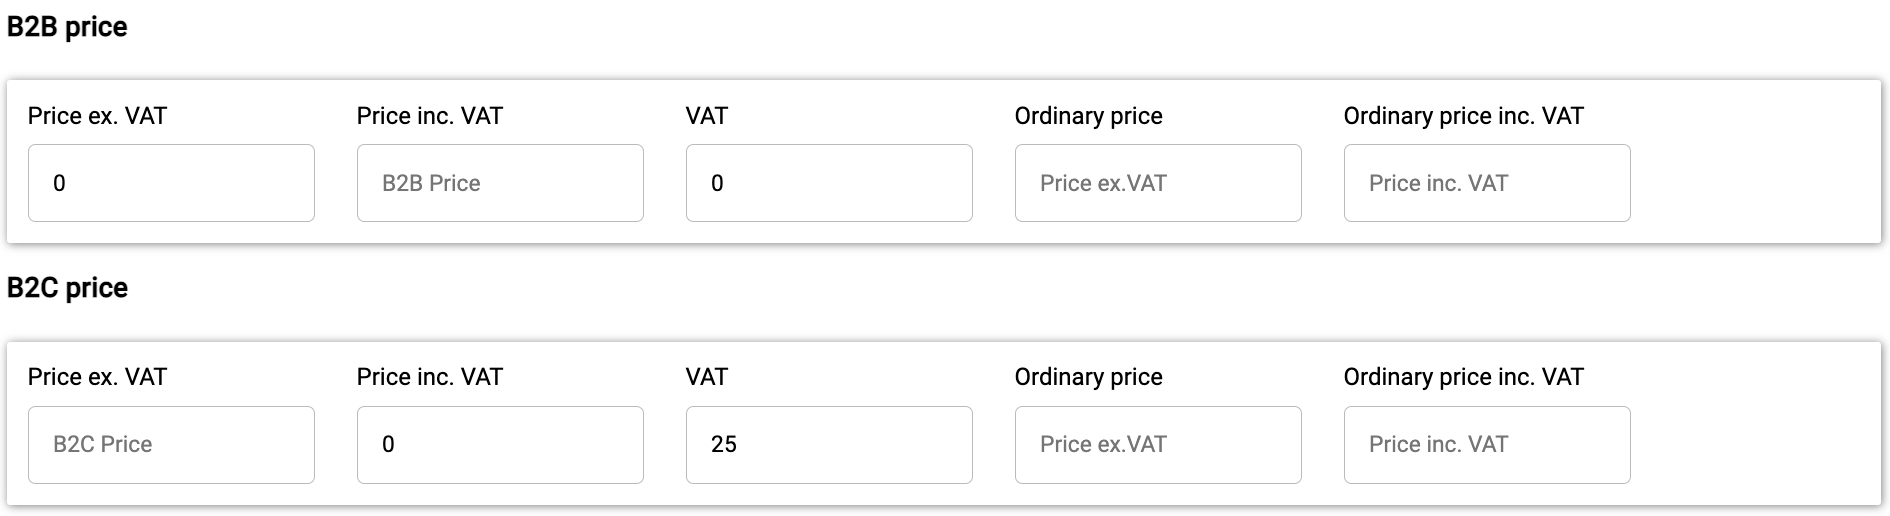Focus B2B Ordinary price inc. VAT input
Image resolution: width=1890 pixels, height=516 pixels.
[1487, 183]
